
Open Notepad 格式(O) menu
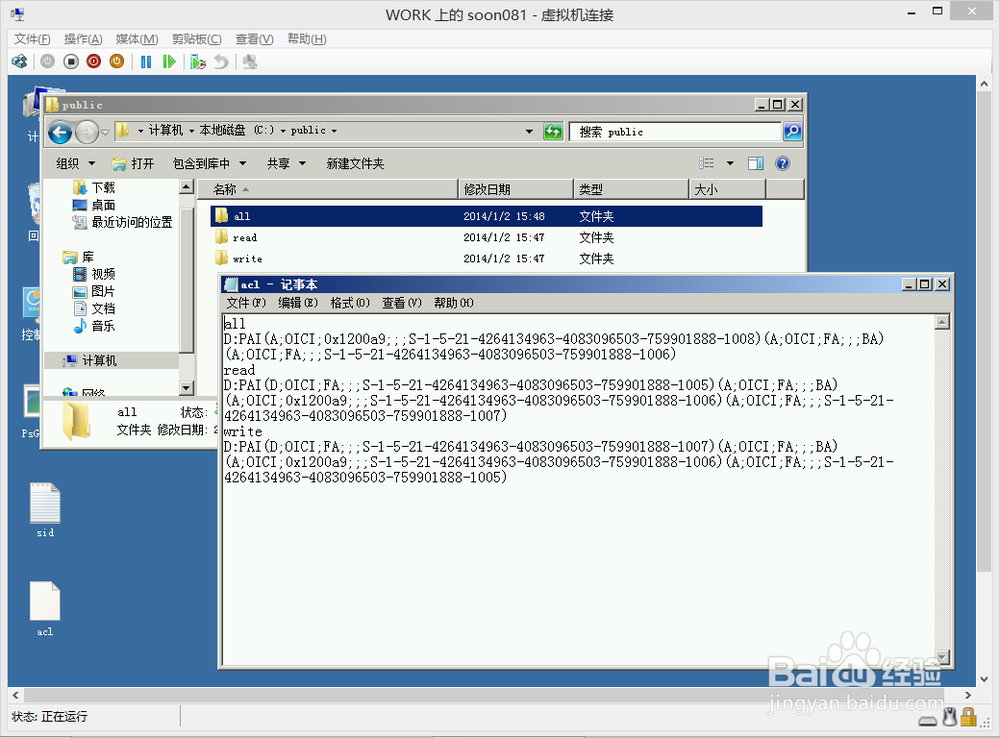pos(350,303)
